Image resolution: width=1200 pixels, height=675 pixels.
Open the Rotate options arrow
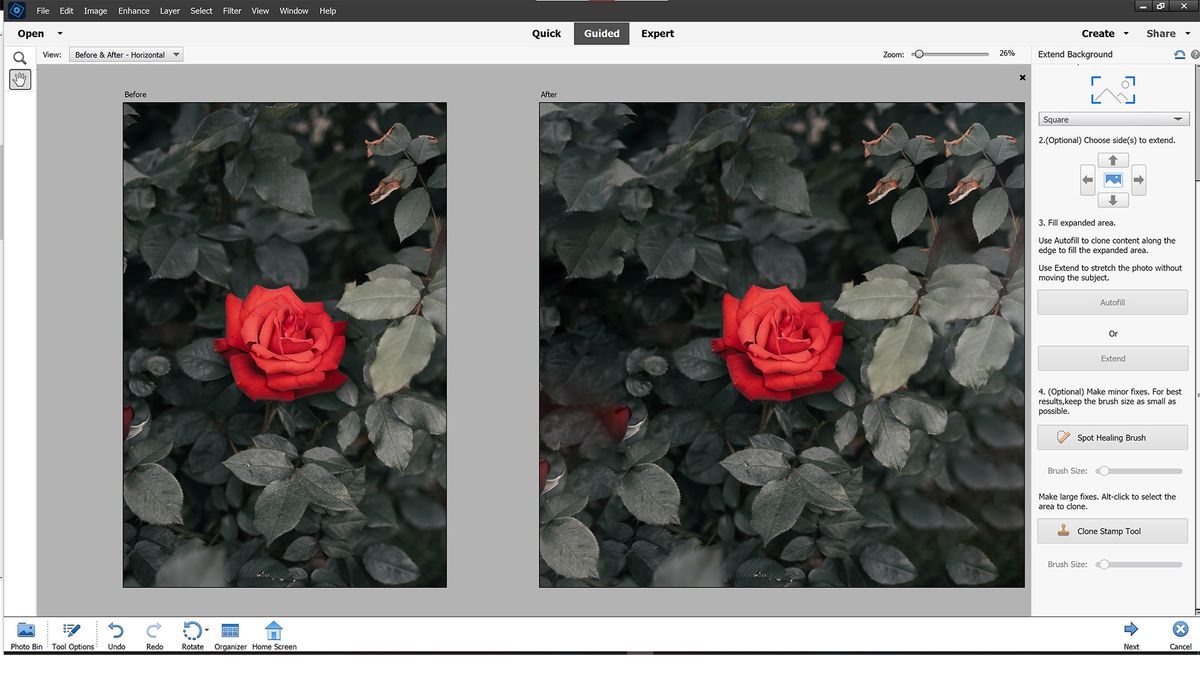click(x=206, y=631)
